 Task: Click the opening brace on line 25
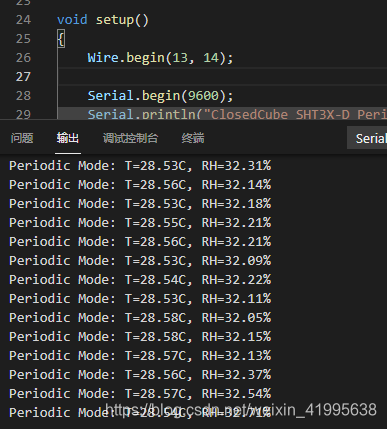[61, 39]
